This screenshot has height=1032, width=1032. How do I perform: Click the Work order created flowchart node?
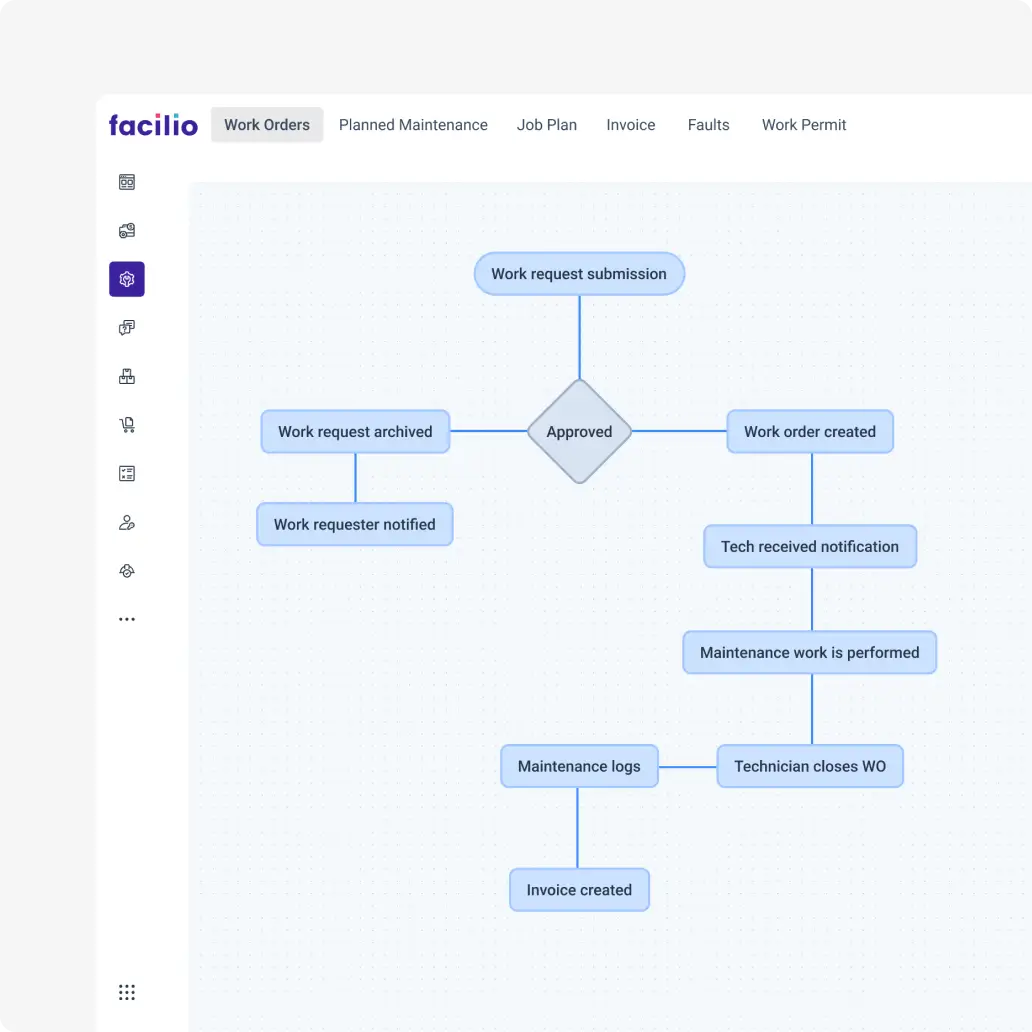[x=810, y=431]
